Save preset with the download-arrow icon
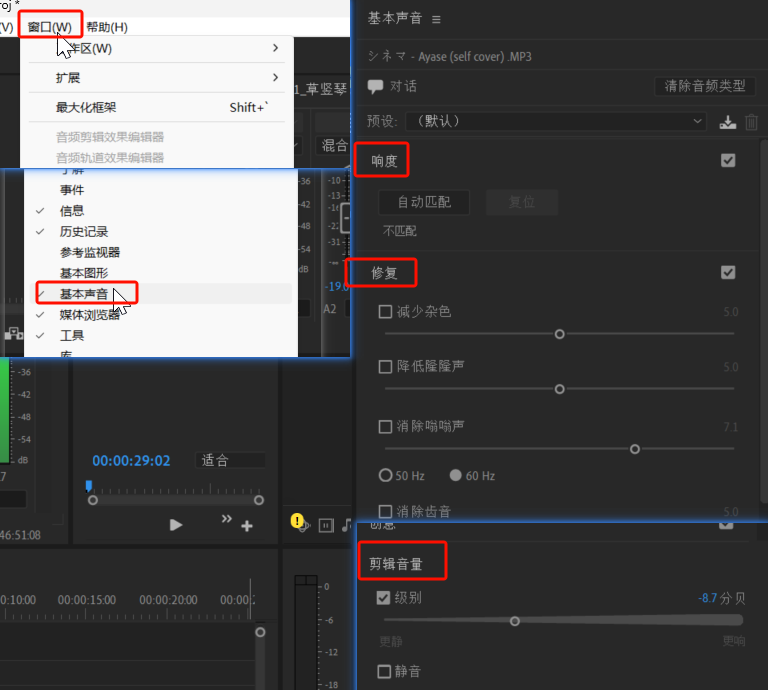 pos(727,121)
